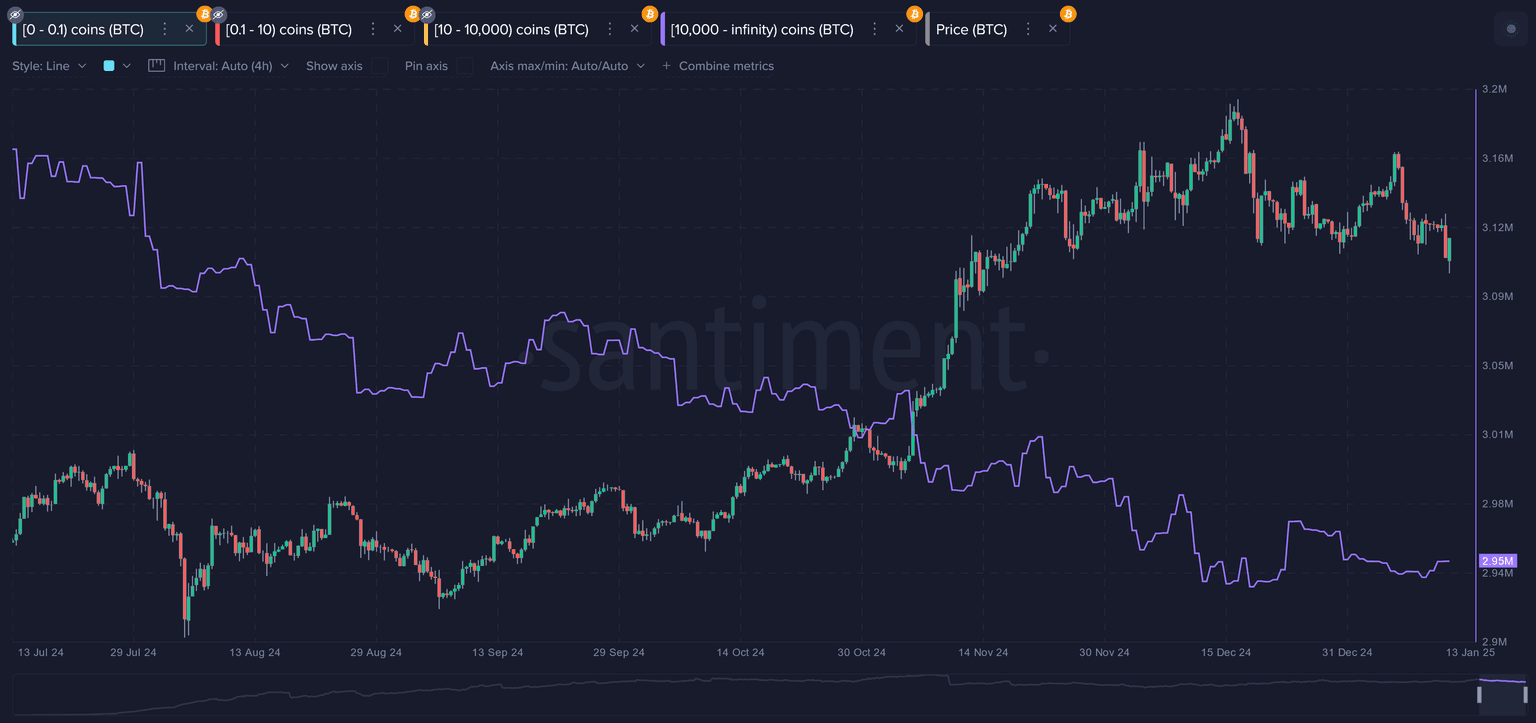Expand the Interval: Auto (4h) dropdown
This screenshot has width=1536, height=723.
point(230,66)
